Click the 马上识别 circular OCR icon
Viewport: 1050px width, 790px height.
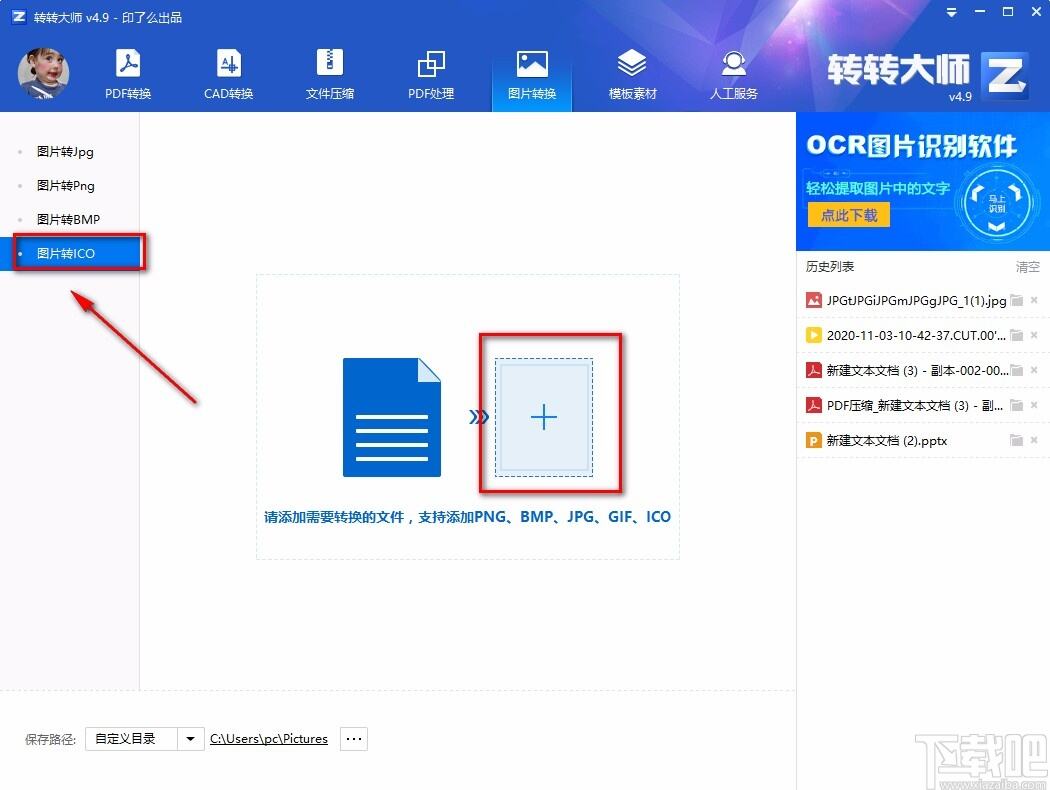tap(996, 204)
